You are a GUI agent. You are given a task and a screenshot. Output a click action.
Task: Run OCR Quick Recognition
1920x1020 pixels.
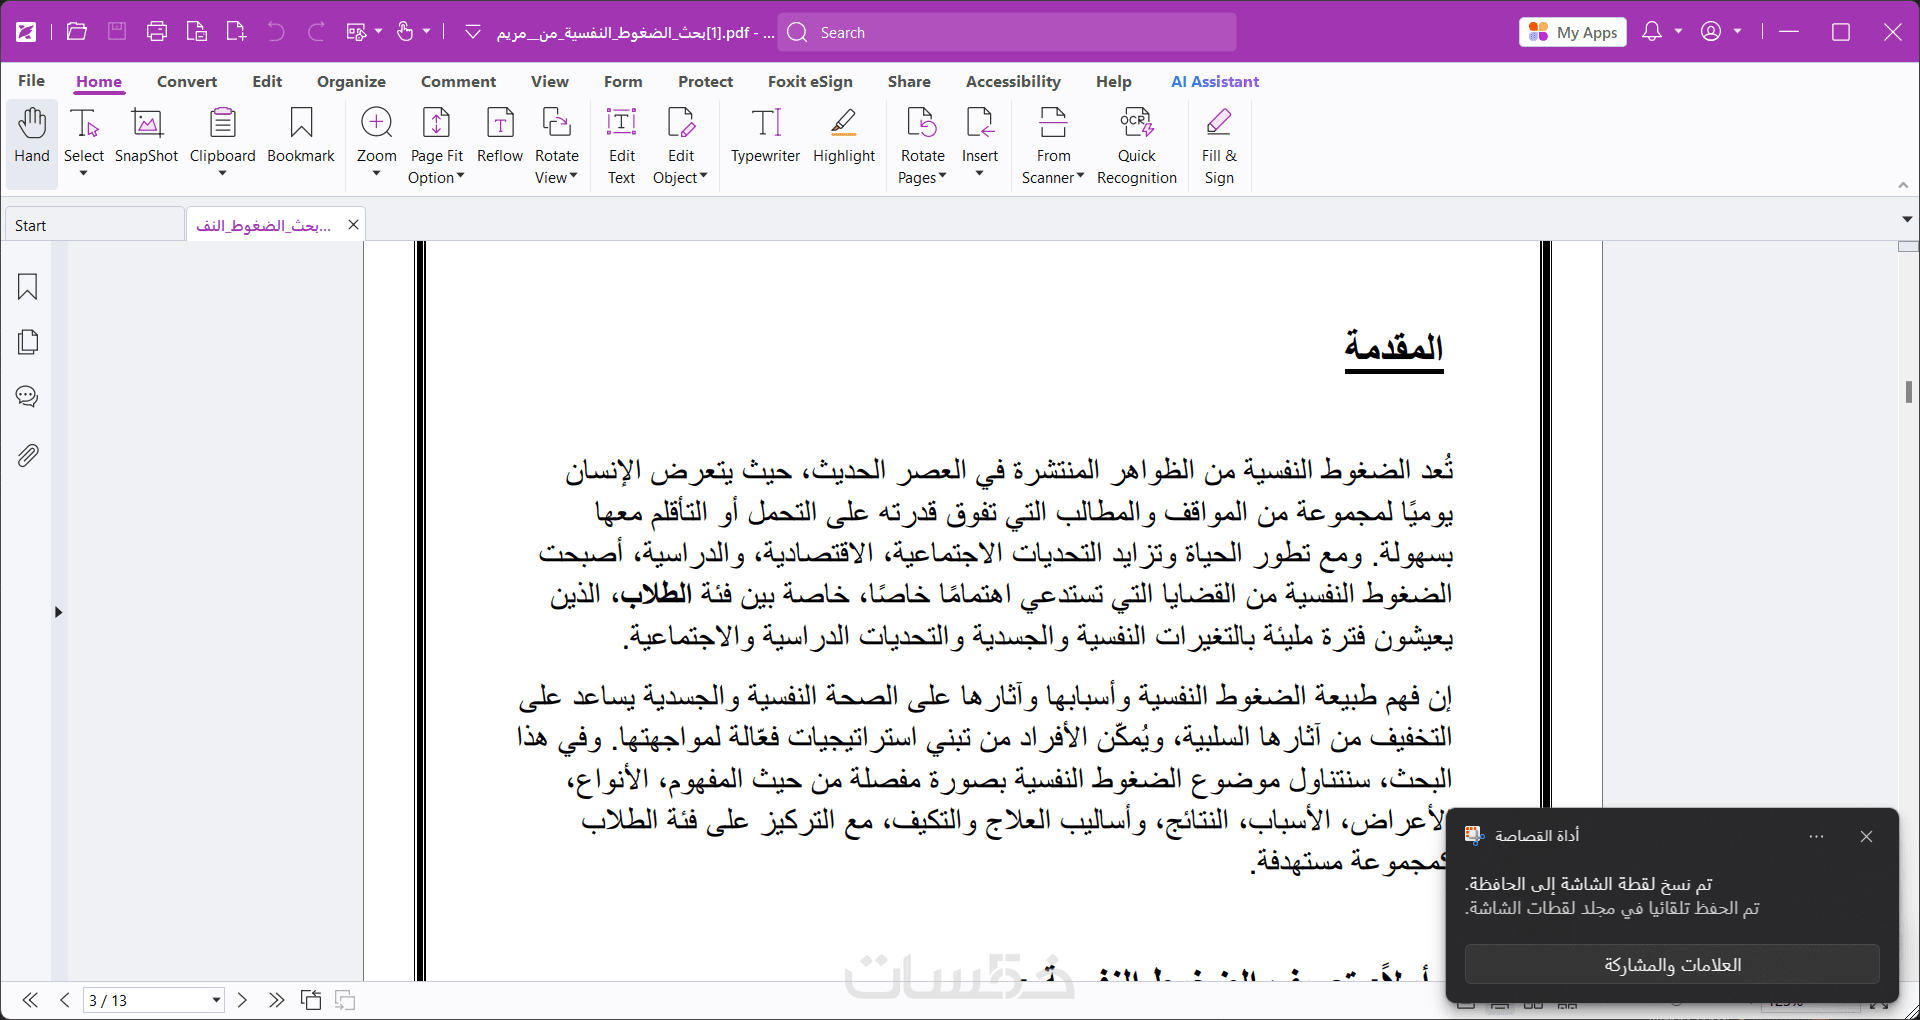point(1137,146)
